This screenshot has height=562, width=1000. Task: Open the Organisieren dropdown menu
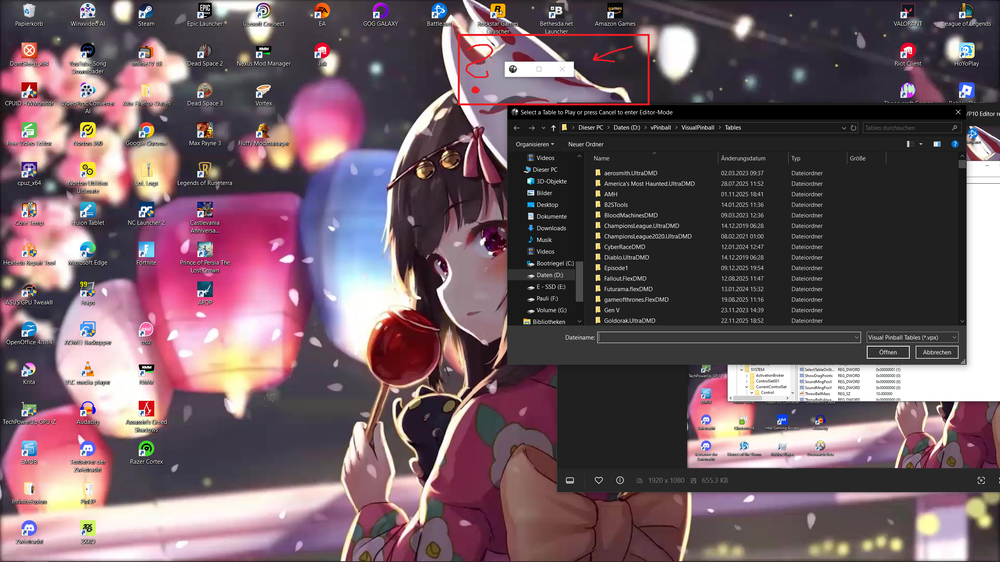click(534, 144)
